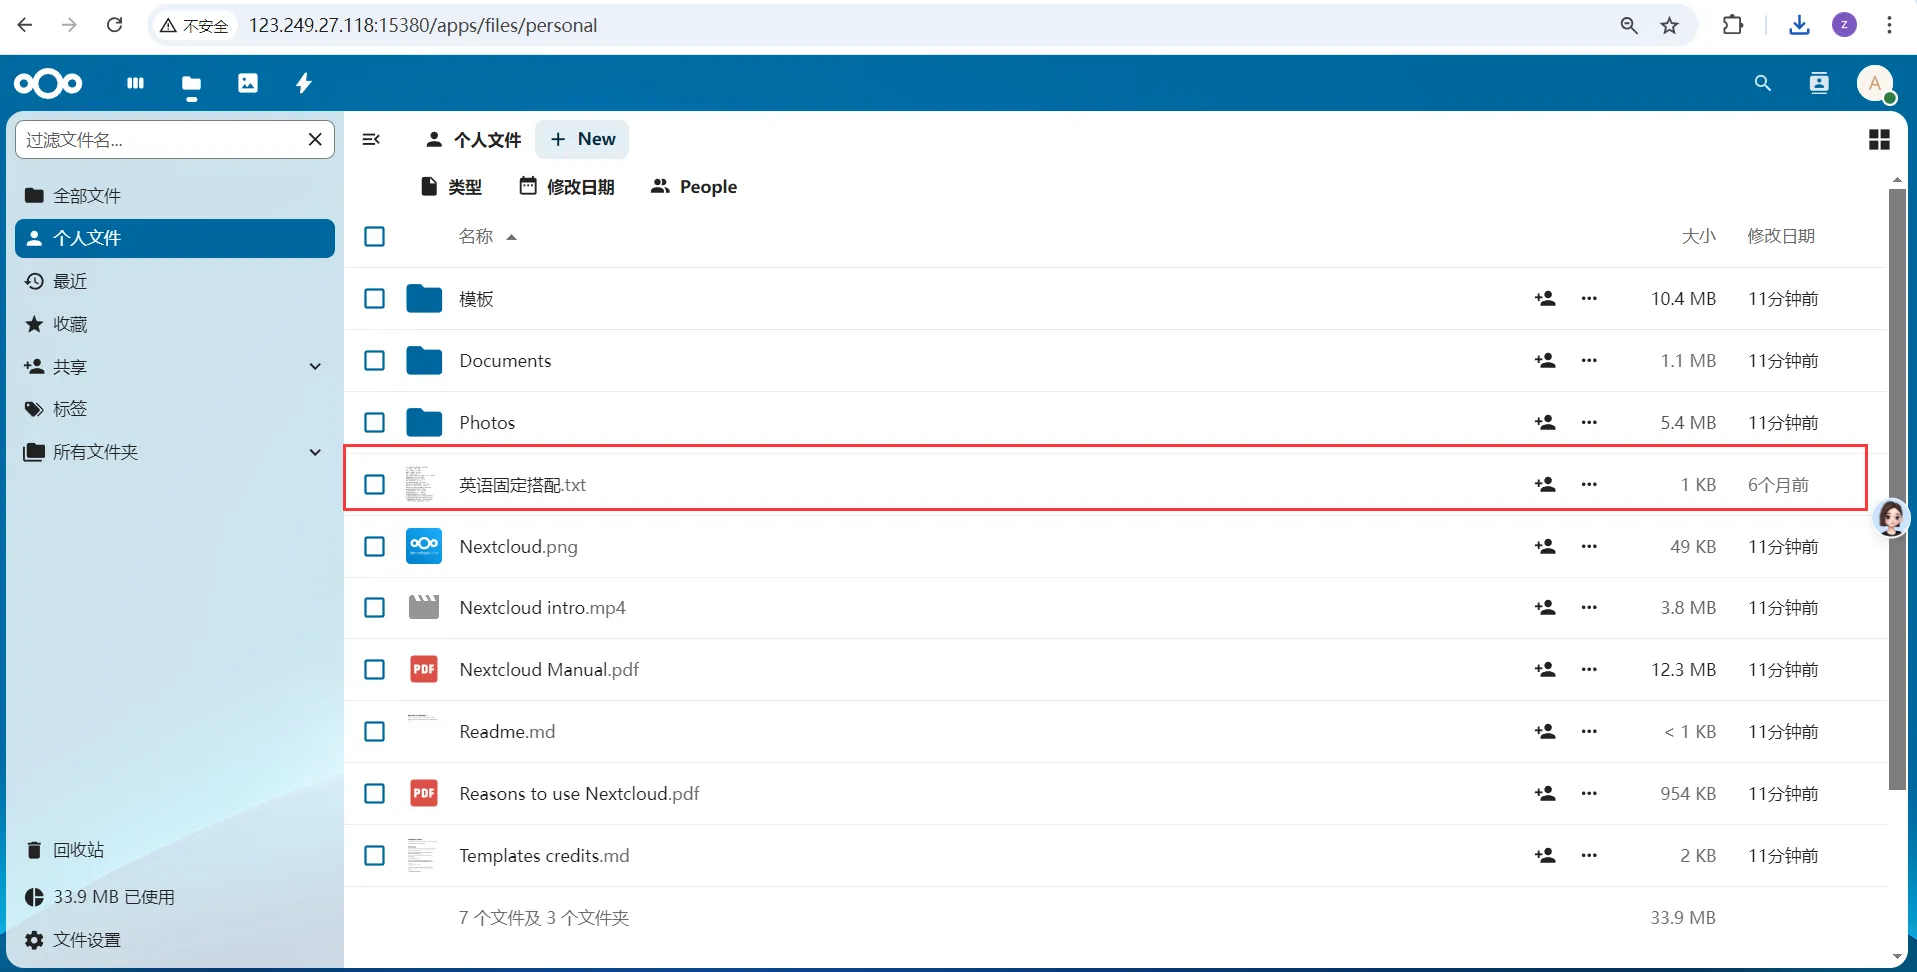The image size is (1917, 972).
Task: Expand the 所有文件夹 sidebar chevron
Action: click(315, 452)
